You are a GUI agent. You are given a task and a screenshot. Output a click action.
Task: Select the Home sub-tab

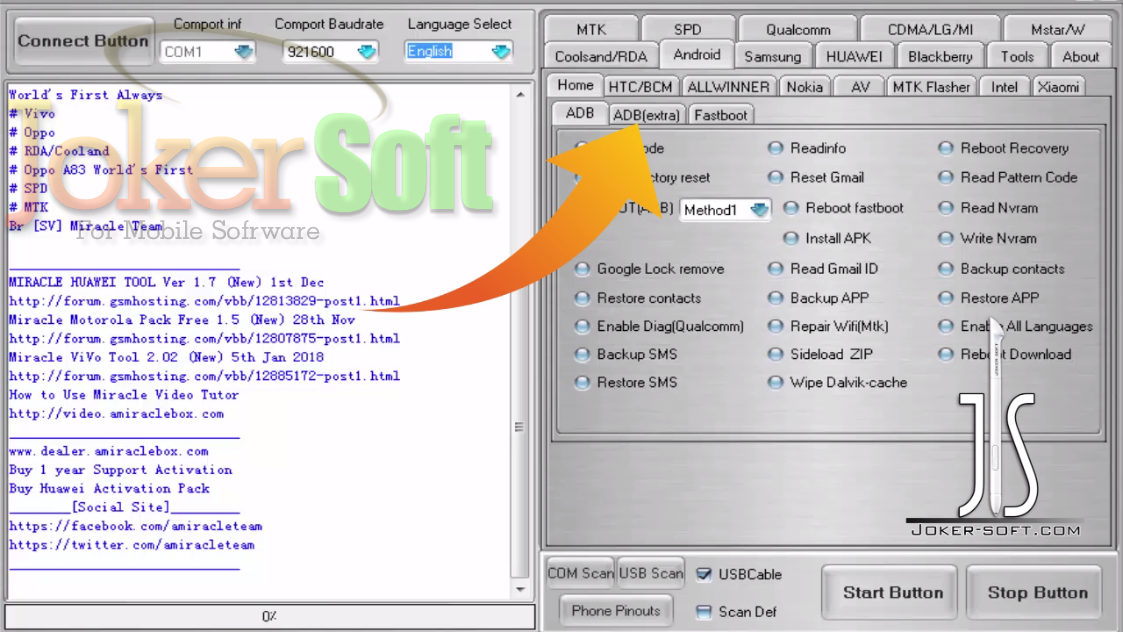coord(575,85)
